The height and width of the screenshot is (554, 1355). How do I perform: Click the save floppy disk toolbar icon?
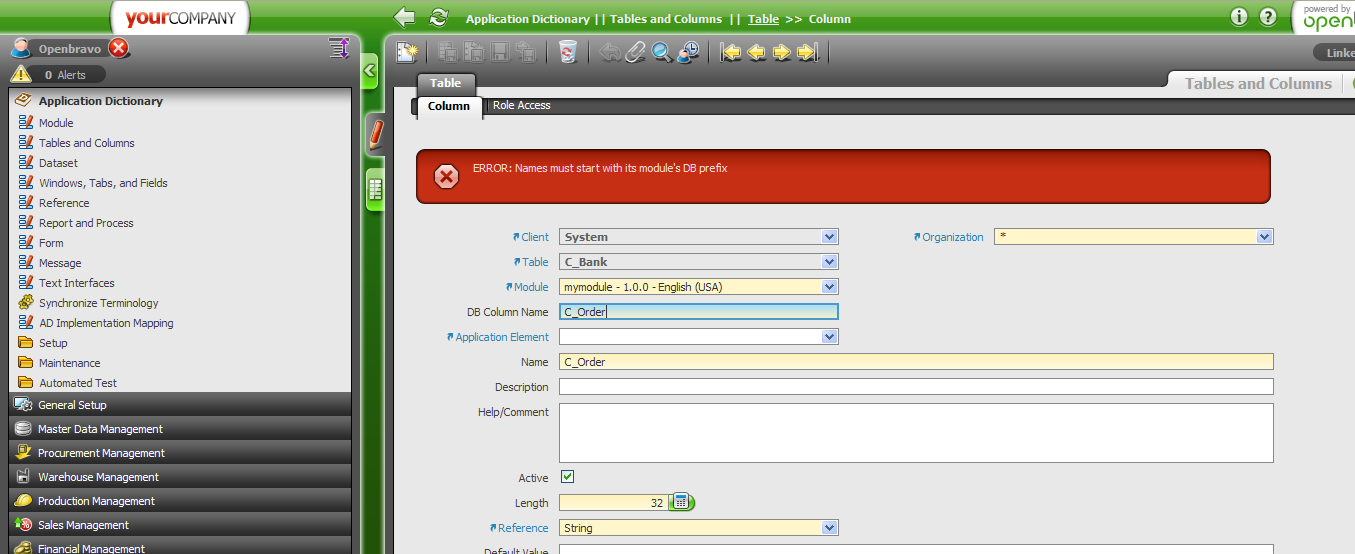pyautogui.click(x=500, y=52)
